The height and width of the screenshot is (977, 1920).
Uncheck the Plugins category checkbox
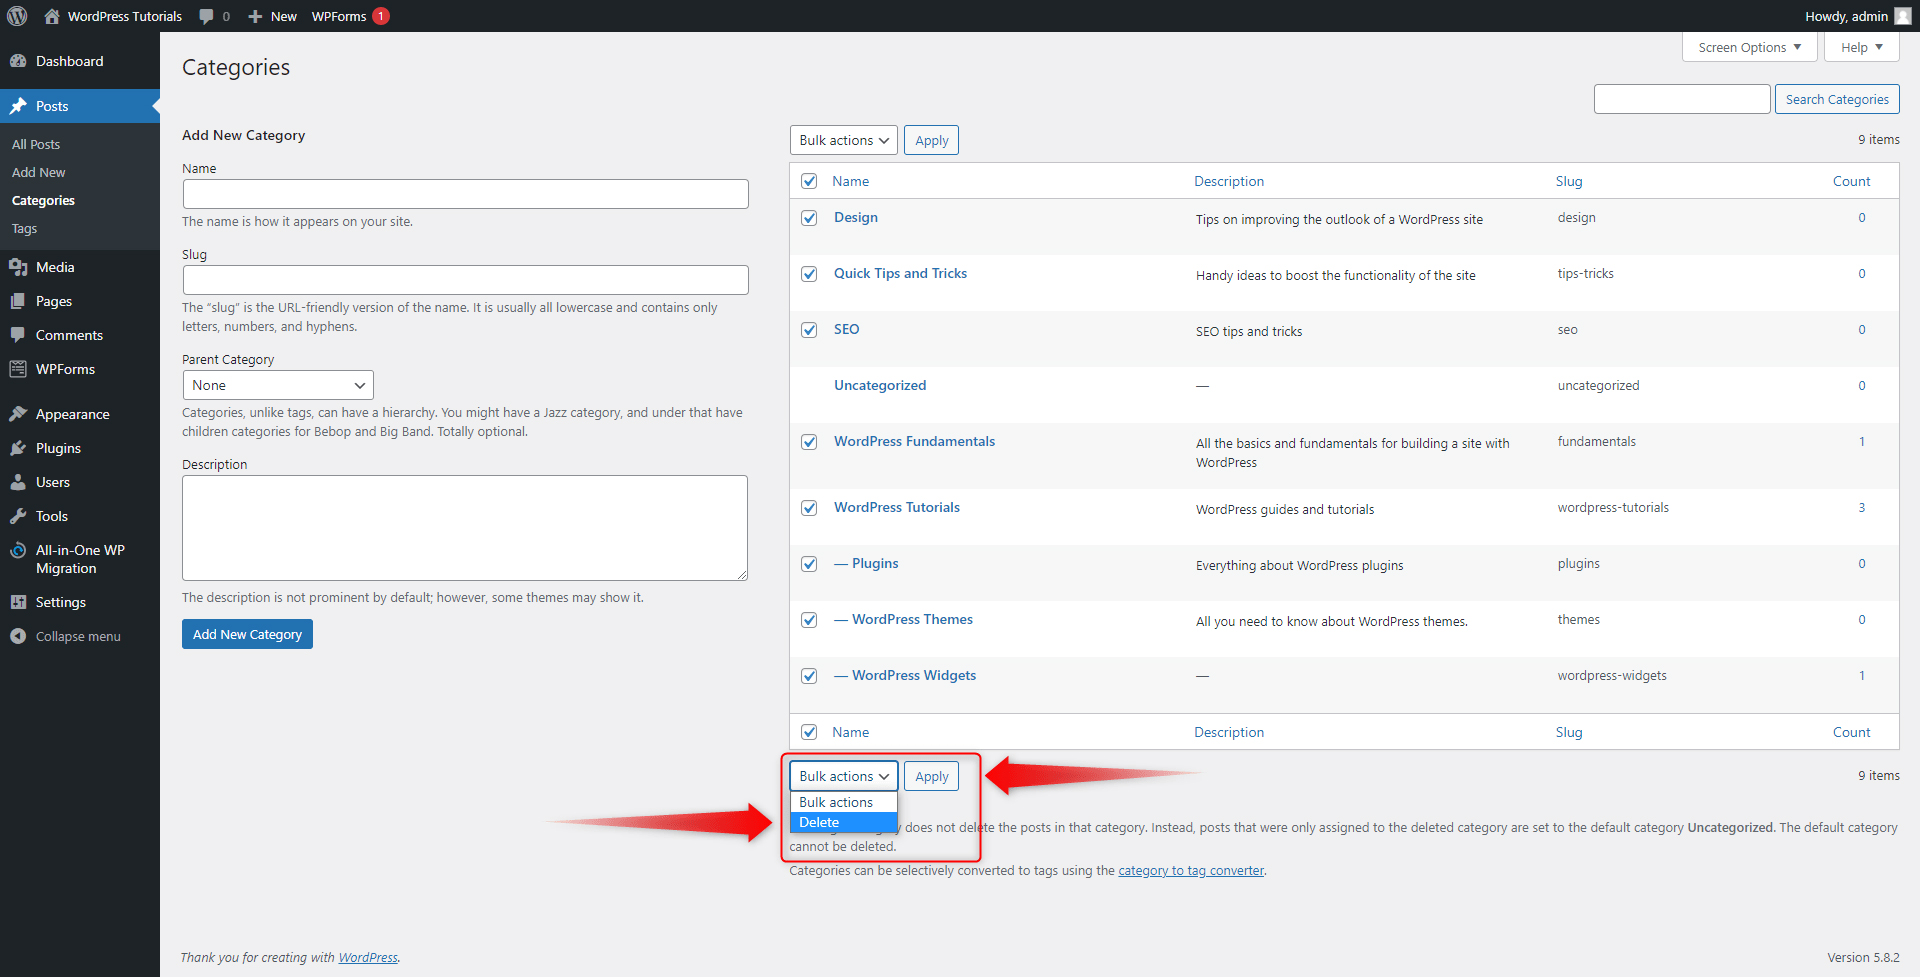coord(809,564)
